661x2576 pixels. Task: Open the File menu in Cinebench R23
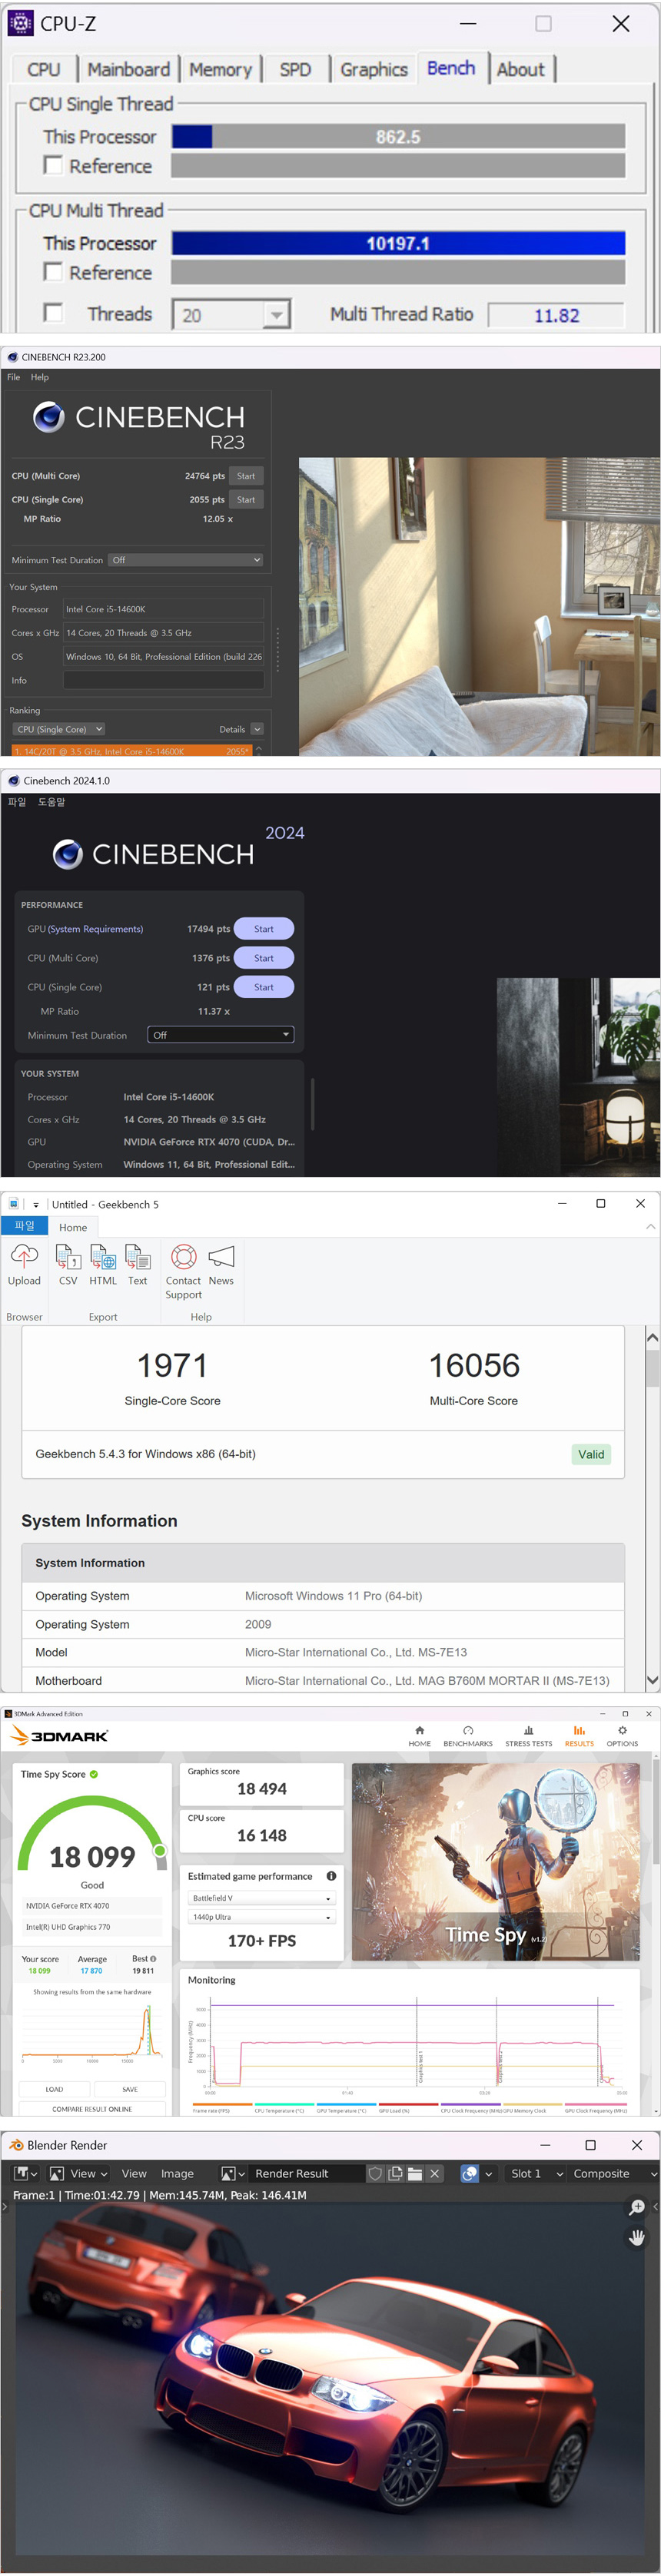click(x=14, y=377)
